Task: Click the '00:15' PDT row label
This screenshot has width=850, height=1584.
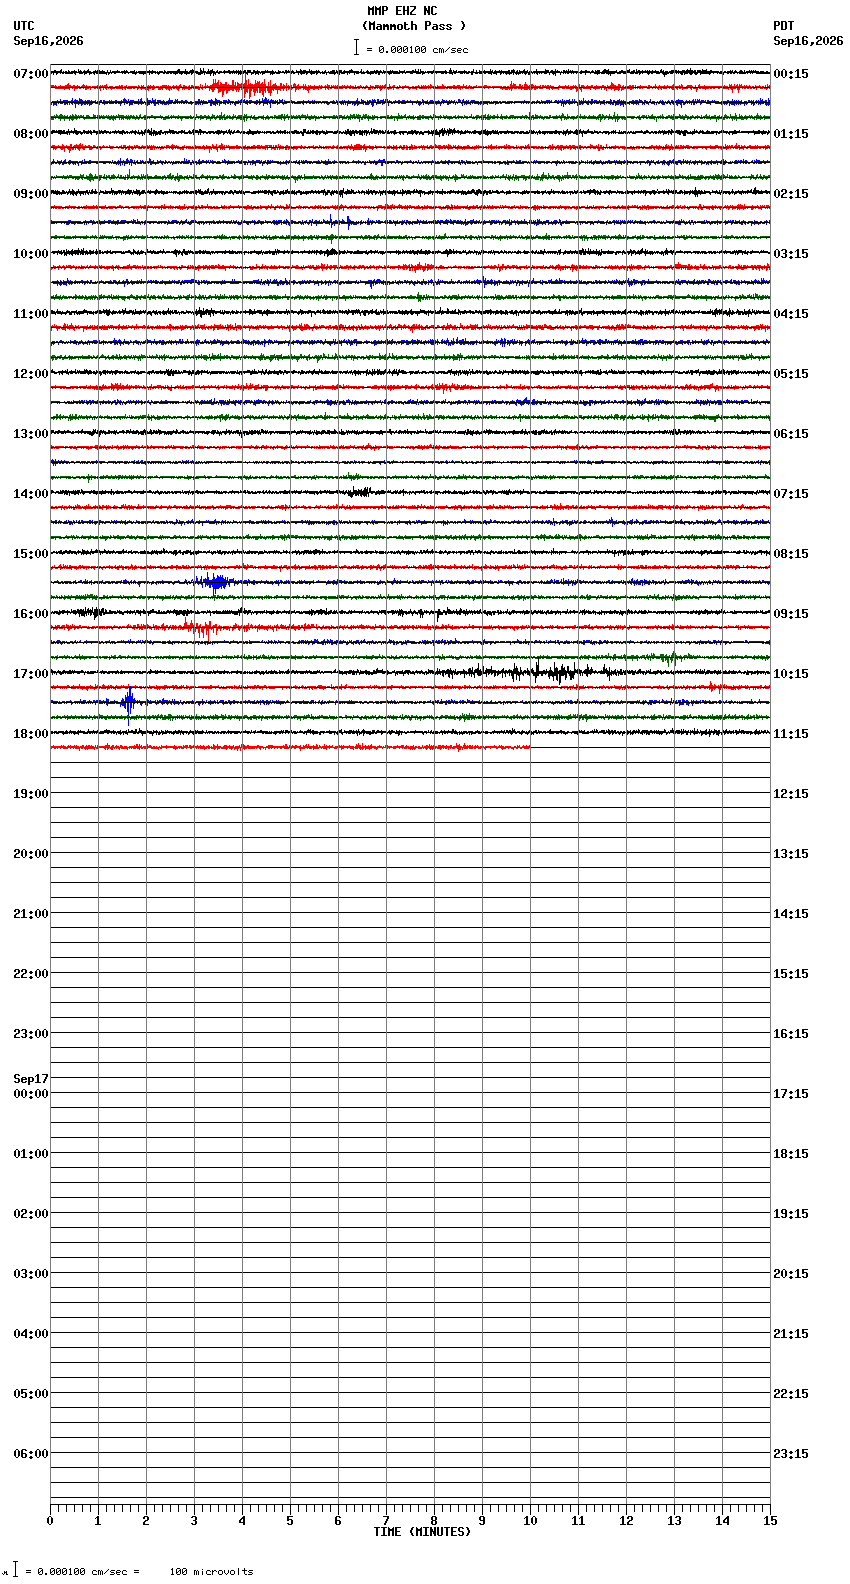Action: click(x=791, y=74)
